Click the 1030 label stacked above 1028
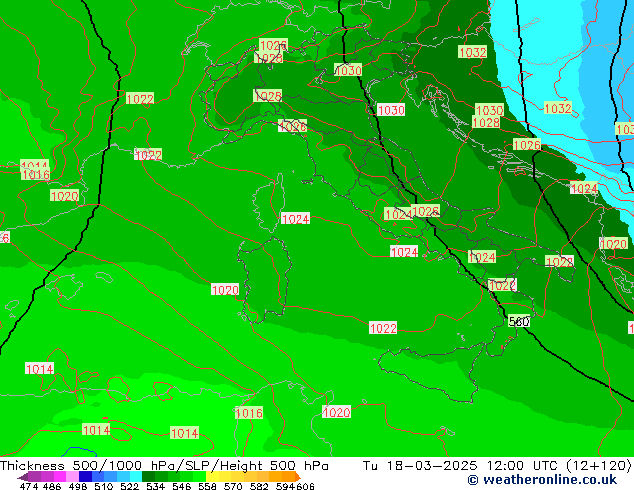Screen dimensions: 634x490 (490, 110)
